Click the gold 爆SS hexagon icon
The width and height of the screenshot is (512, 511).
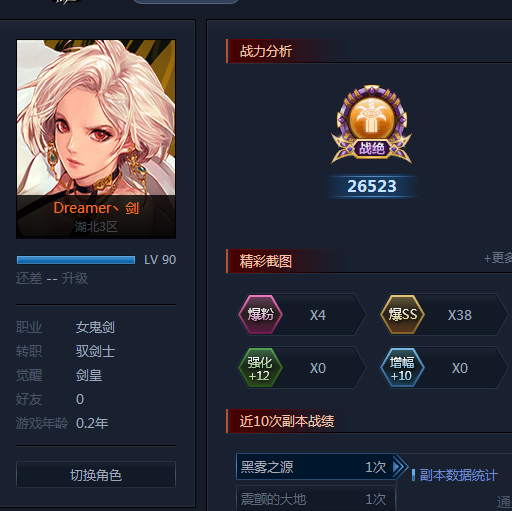click(x=402, y=314)
